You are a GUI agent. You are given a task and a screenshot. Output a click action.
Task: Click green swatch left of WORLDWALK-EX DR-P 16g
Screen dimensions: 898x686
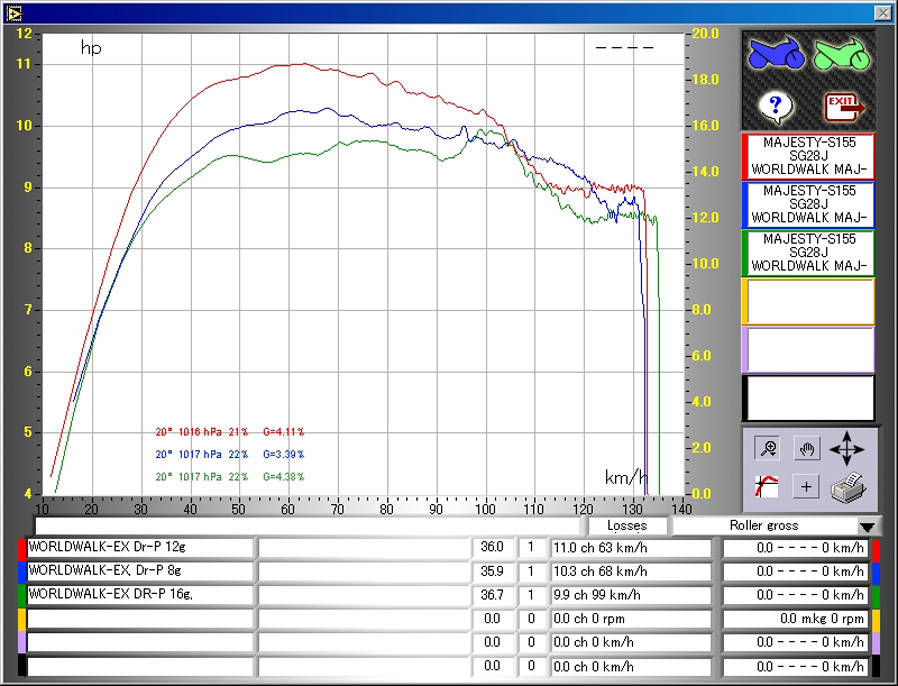click(22, 595)
